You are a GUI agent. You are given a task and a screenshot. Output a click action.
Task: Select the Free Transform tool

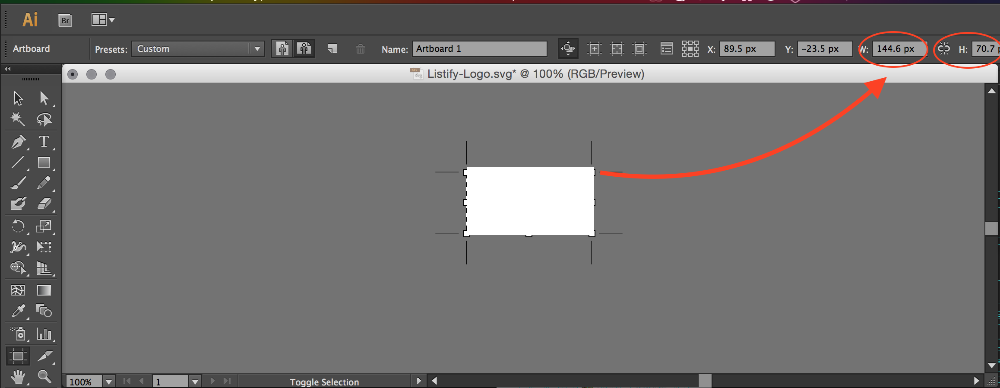coord(44,246)
